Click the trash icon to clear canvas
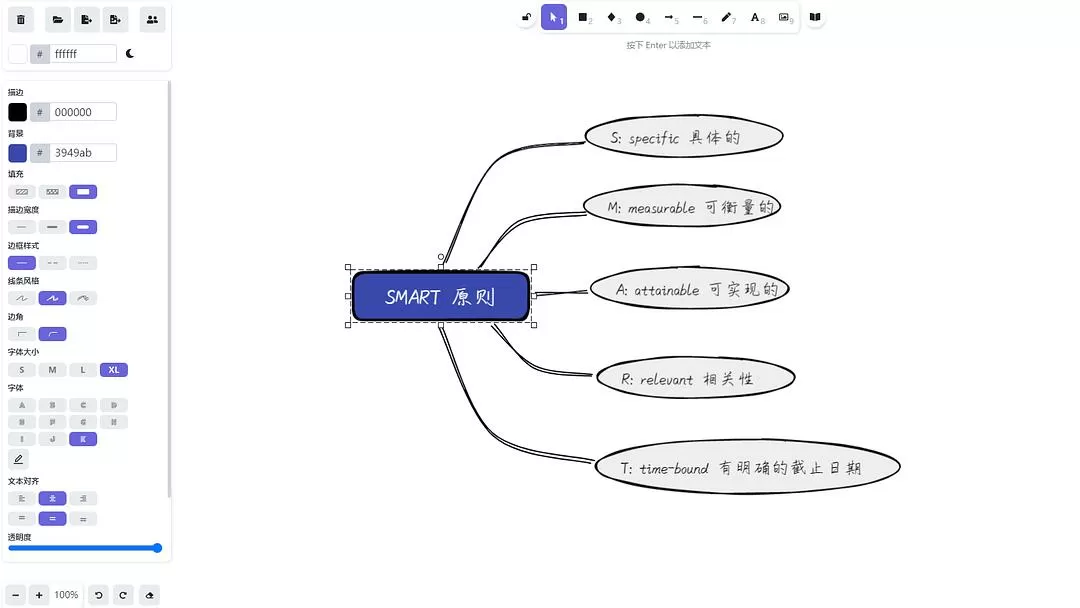1080x608 pixels. tap(21, 20)
